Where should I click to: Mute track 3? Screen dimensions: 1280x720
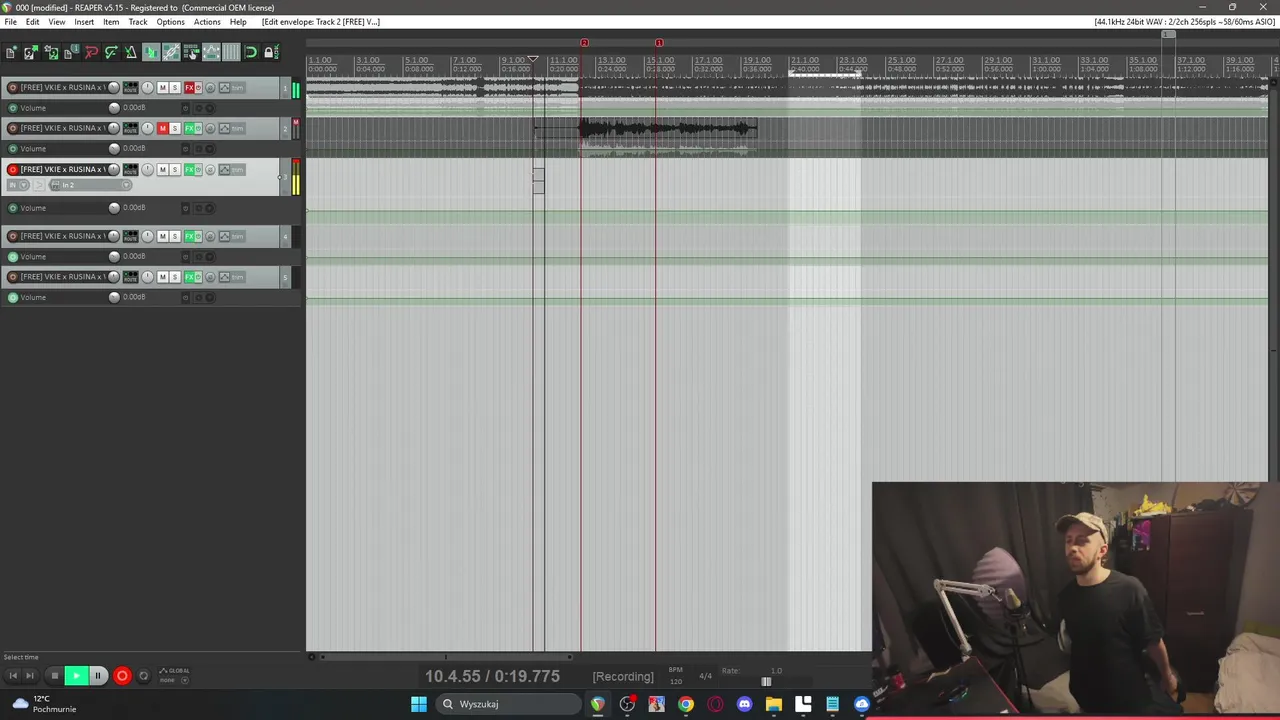point(162,170)
